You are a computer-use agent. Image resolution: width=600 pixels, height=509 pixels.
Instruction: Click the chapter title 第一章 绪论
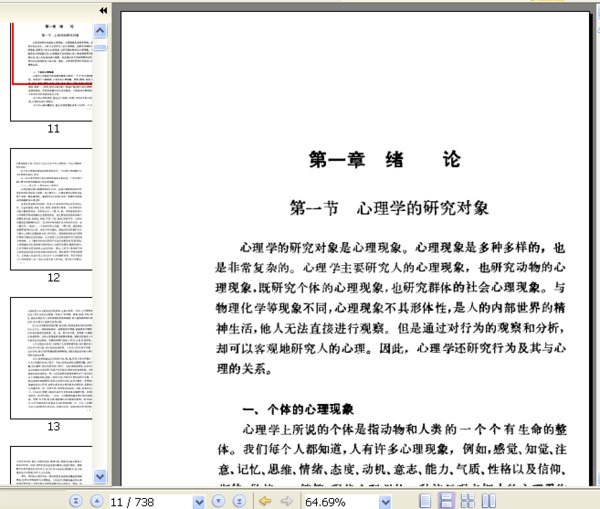tap(385, 159)
